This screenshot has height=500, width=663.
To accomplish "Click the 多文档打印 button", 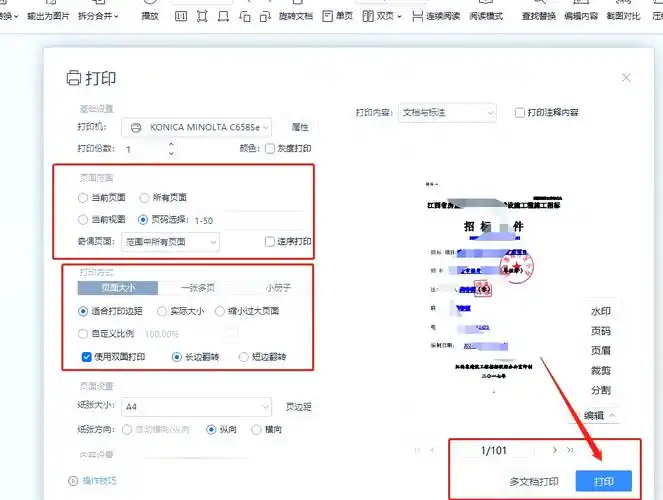I will 534,481.
